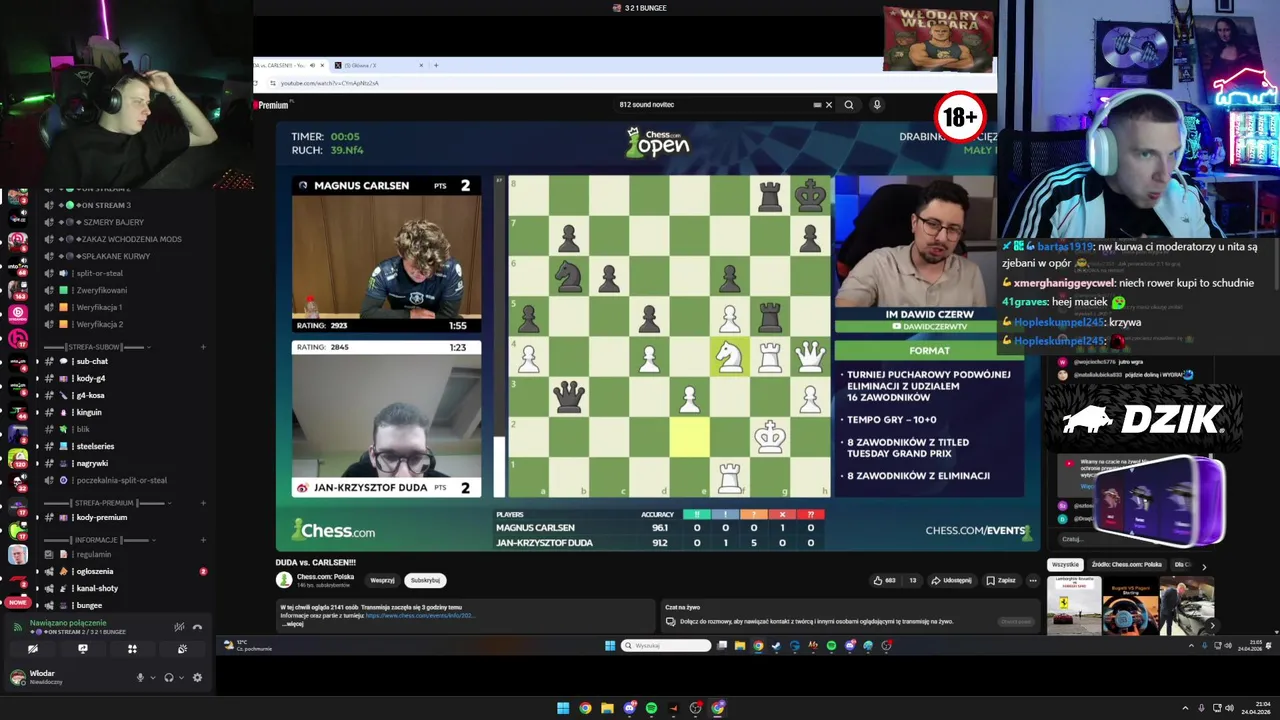The image size is (1280, 720).
Task: Mute the Discord microphone
Action: pos(140,677)
